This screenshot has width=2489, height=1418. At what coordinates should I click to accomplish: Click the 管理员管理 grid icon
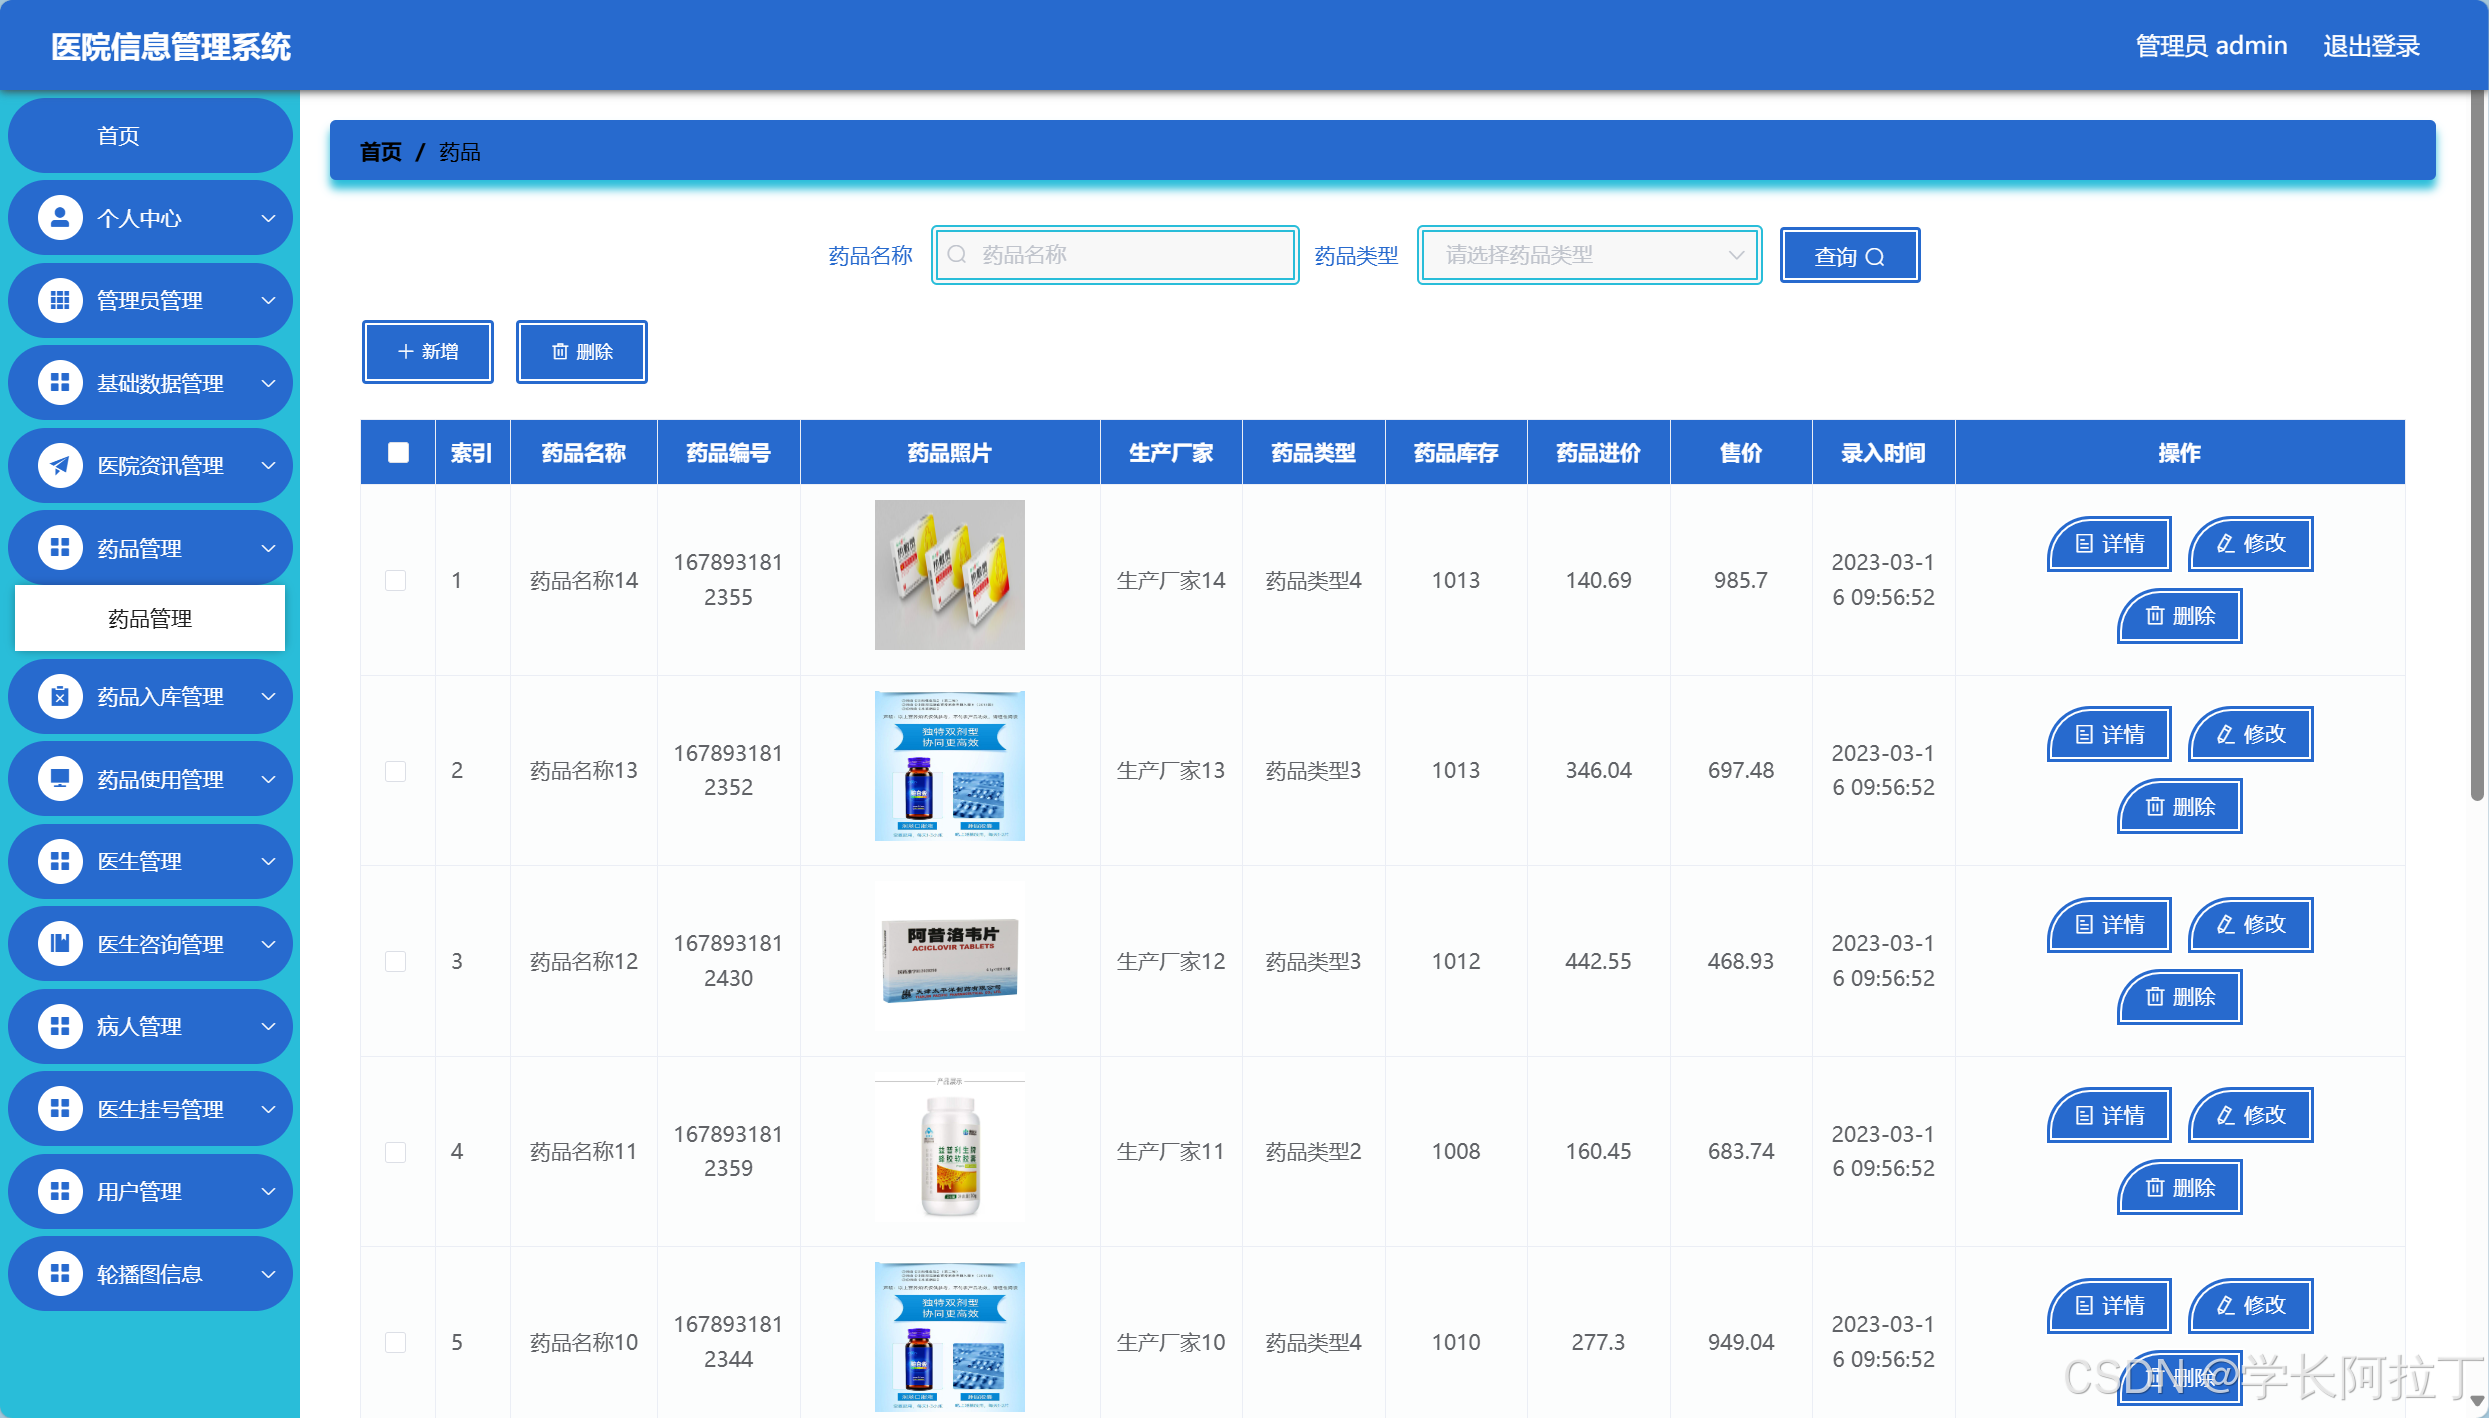point(59,300)
